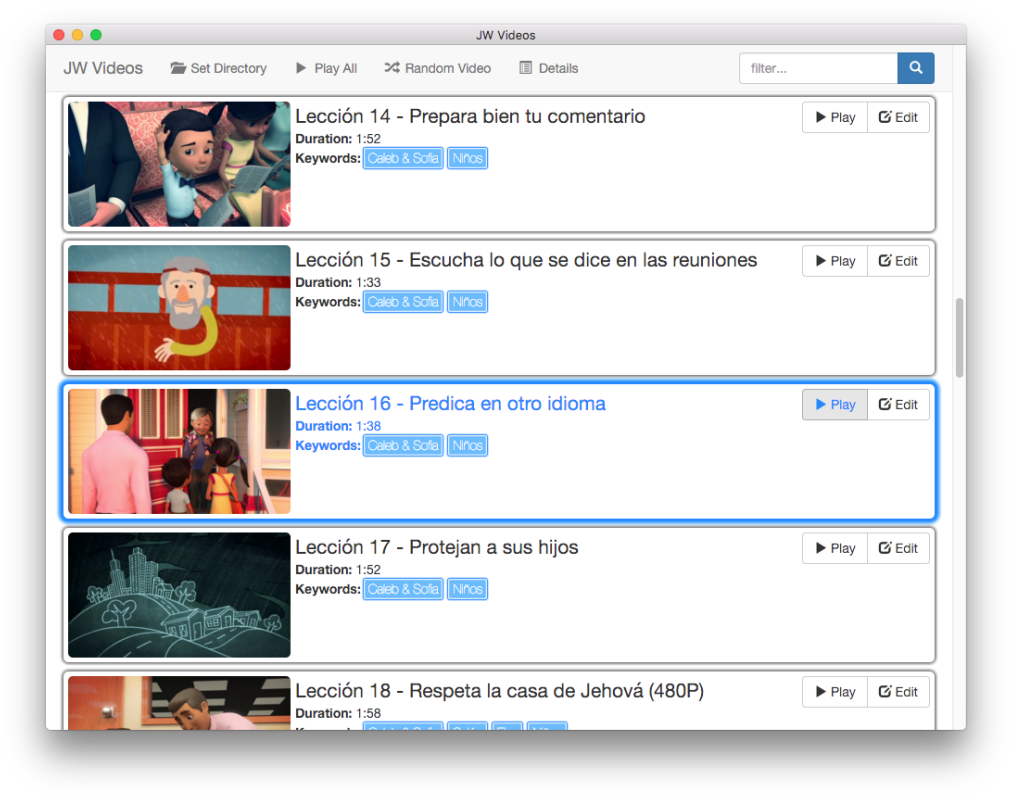
Task: Click the magnifying glass search button
Action: (915, 68)
